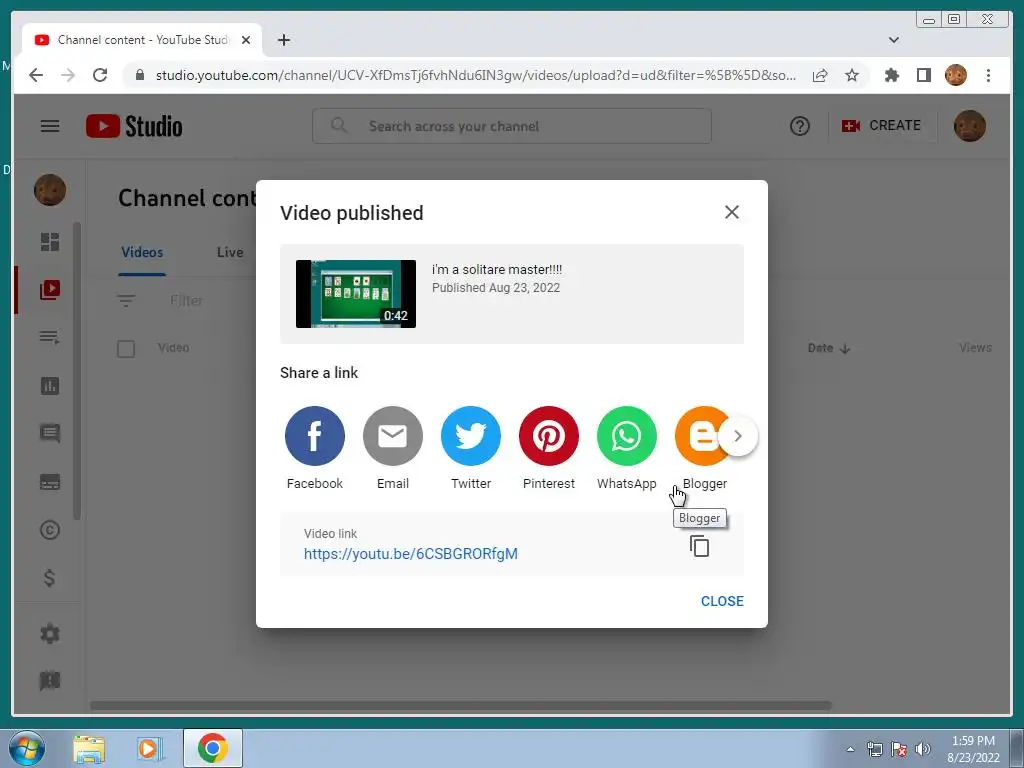
Task: Reload the page in Chrome
Action: point(99,75)
